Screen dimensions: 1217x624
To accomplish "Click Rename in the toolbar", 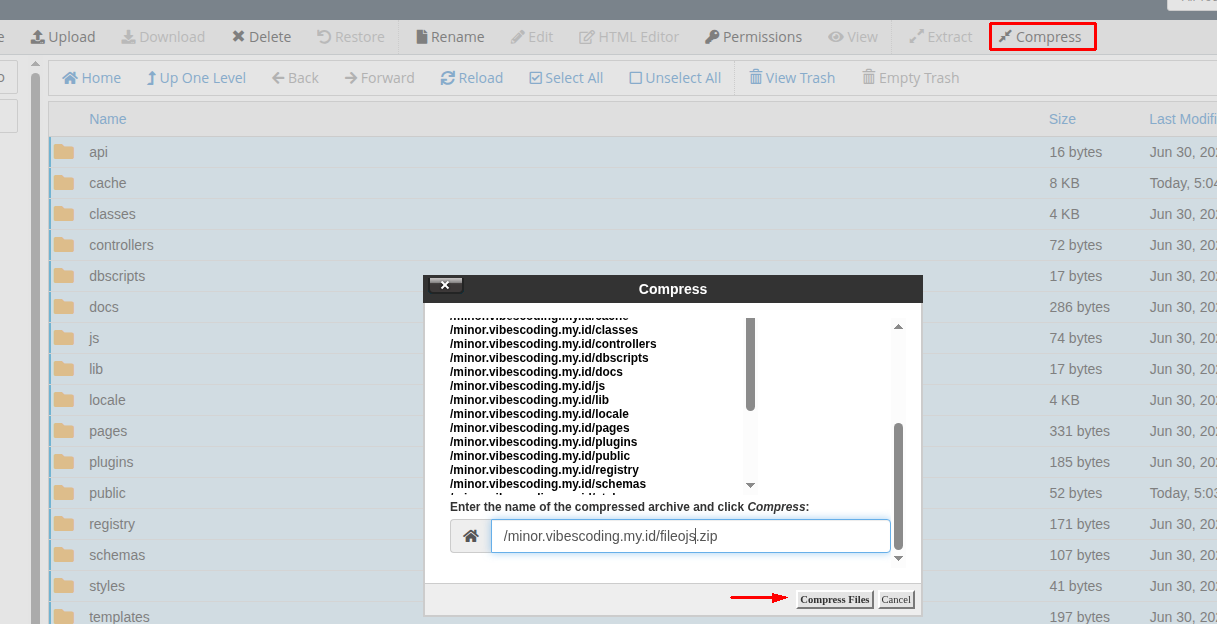I will (450, 37).
